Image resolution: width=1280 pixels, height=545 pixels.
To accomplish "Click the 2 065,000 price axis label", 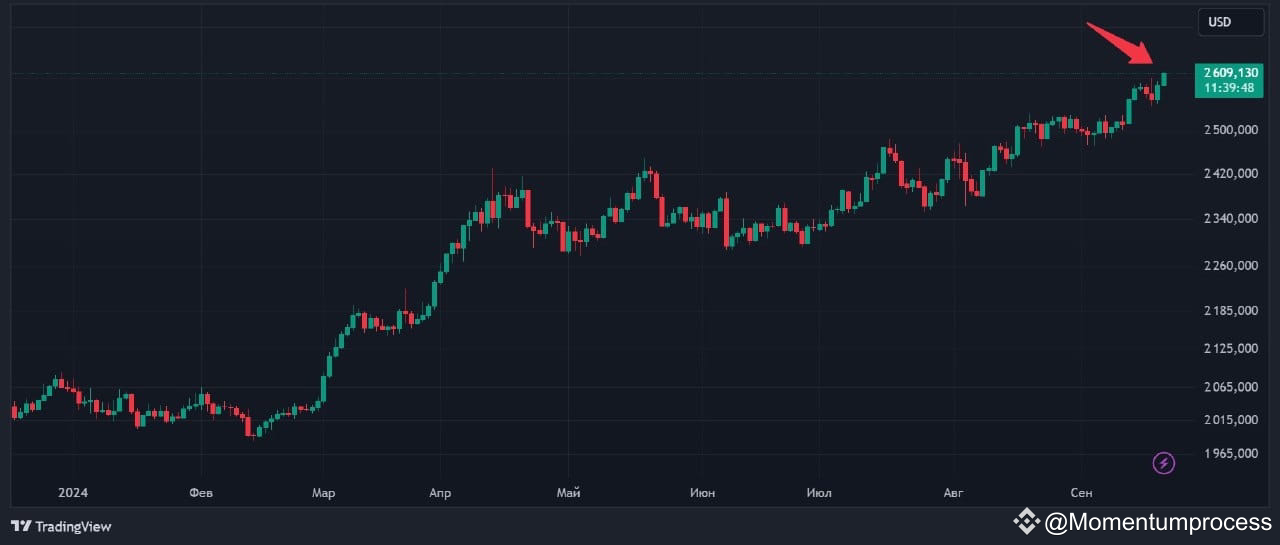I will point(1230,387).
